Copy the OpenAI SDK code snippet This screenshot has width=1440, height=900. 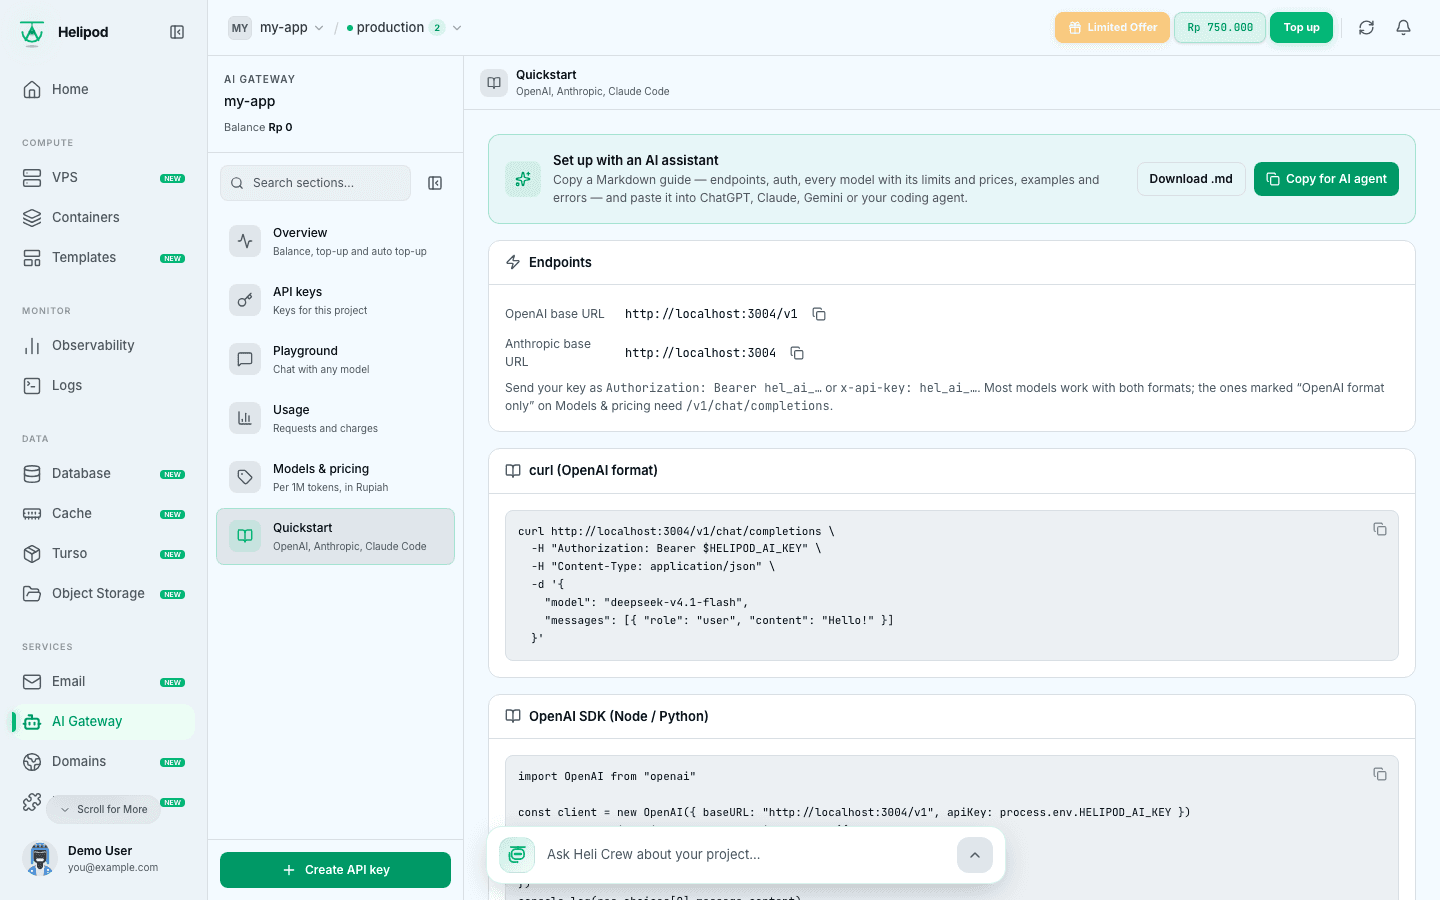[1380, 774]
